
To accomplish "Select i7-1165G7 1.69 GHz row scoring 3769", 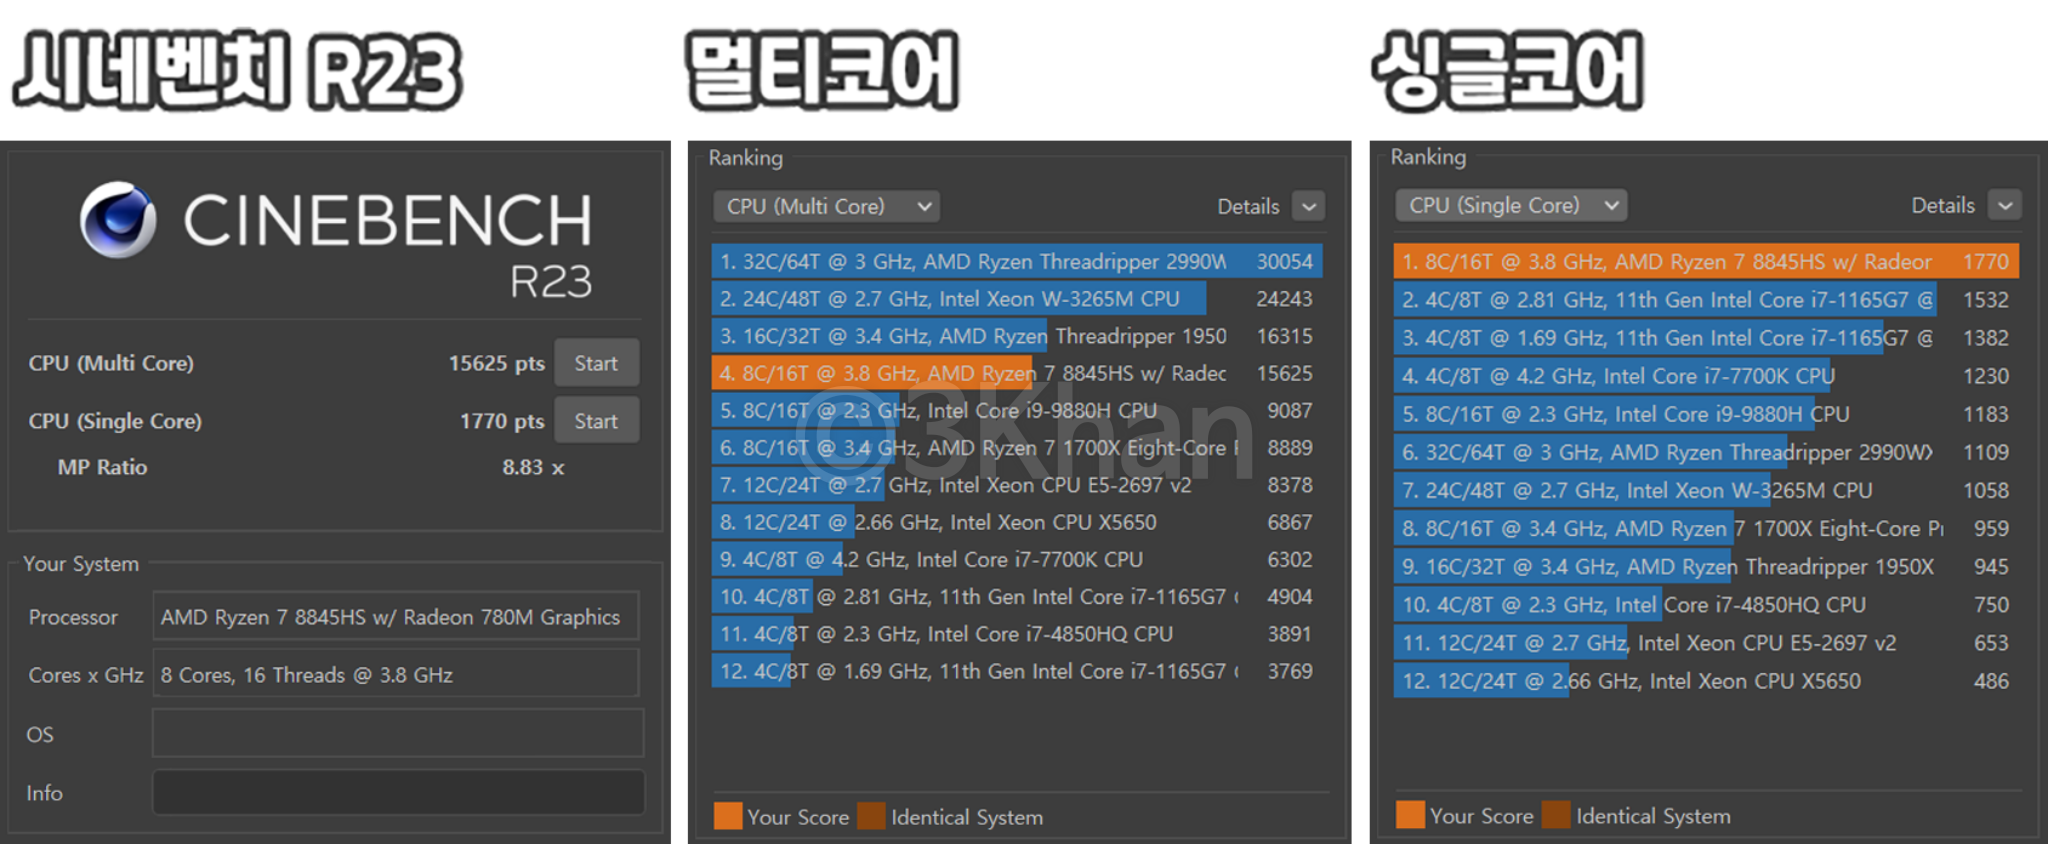I will pyautogui.click(x=1017, y=671).
